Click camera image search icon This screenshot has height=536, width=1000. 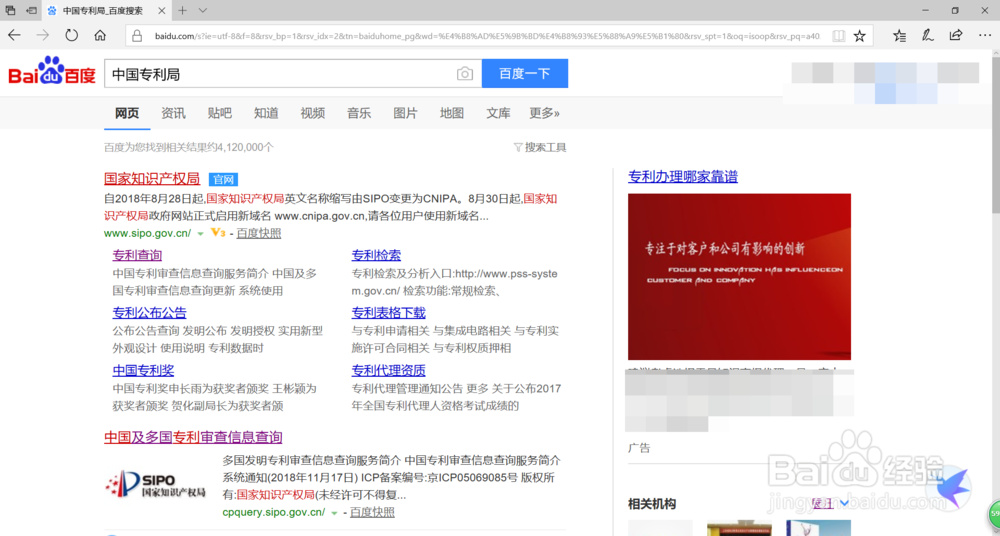[x=465, y=74]
